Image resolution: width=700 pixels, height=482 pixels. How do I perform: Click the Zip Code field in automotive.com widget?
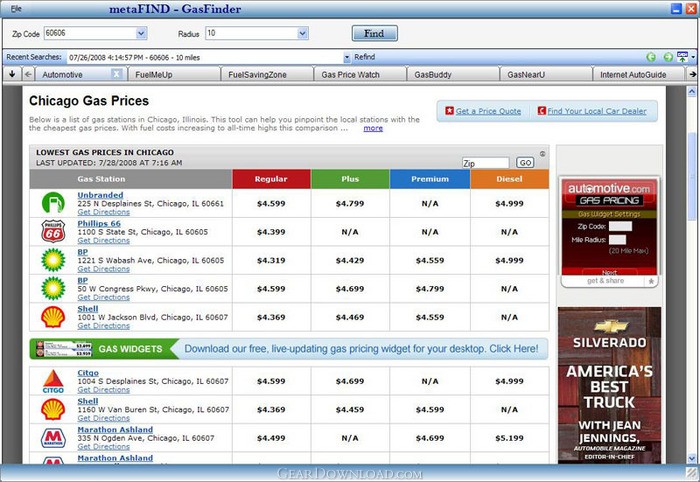pos(620,226)
